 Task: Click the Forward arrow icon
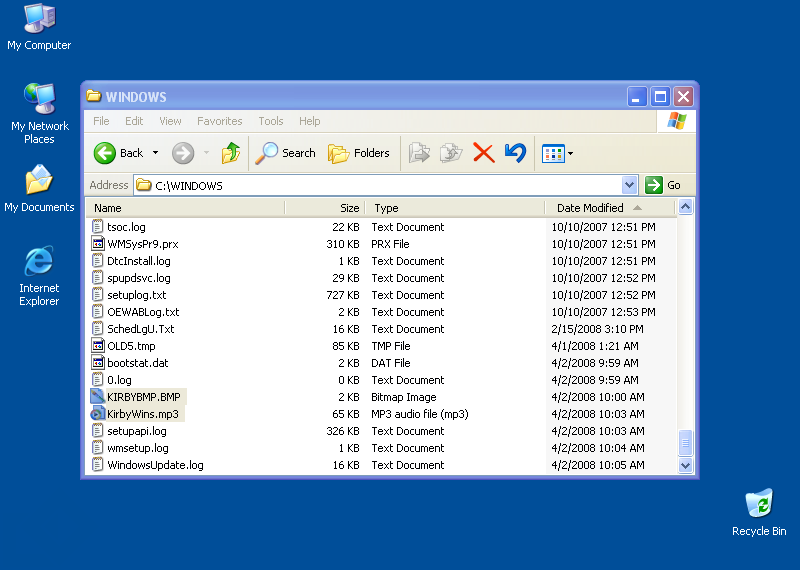(x=183, y=153)
